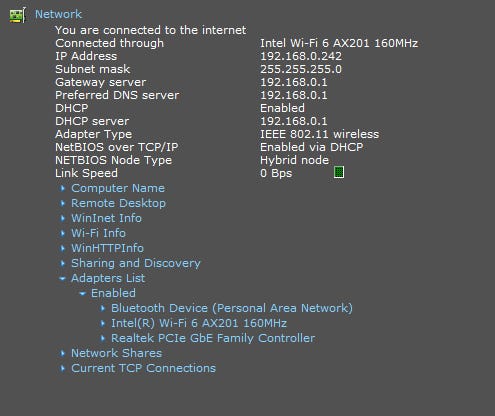Open Sharing and Discovery entry
This screenshot has height=416, width=495.
click(x=136, y=263)
